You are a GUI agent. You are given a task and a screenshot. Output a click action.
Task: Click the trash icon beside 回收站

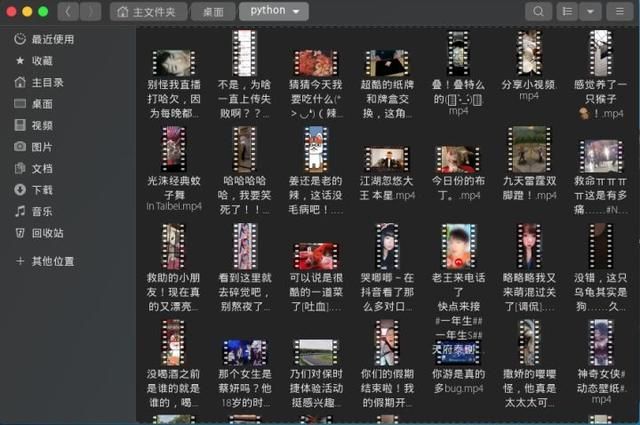pos(20,233)
